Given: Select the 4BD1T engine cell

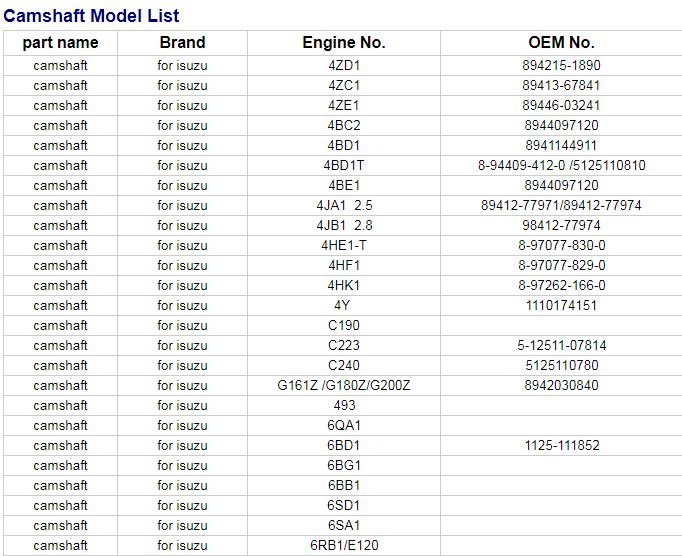Looking at the screenshot, I should 344,166.
